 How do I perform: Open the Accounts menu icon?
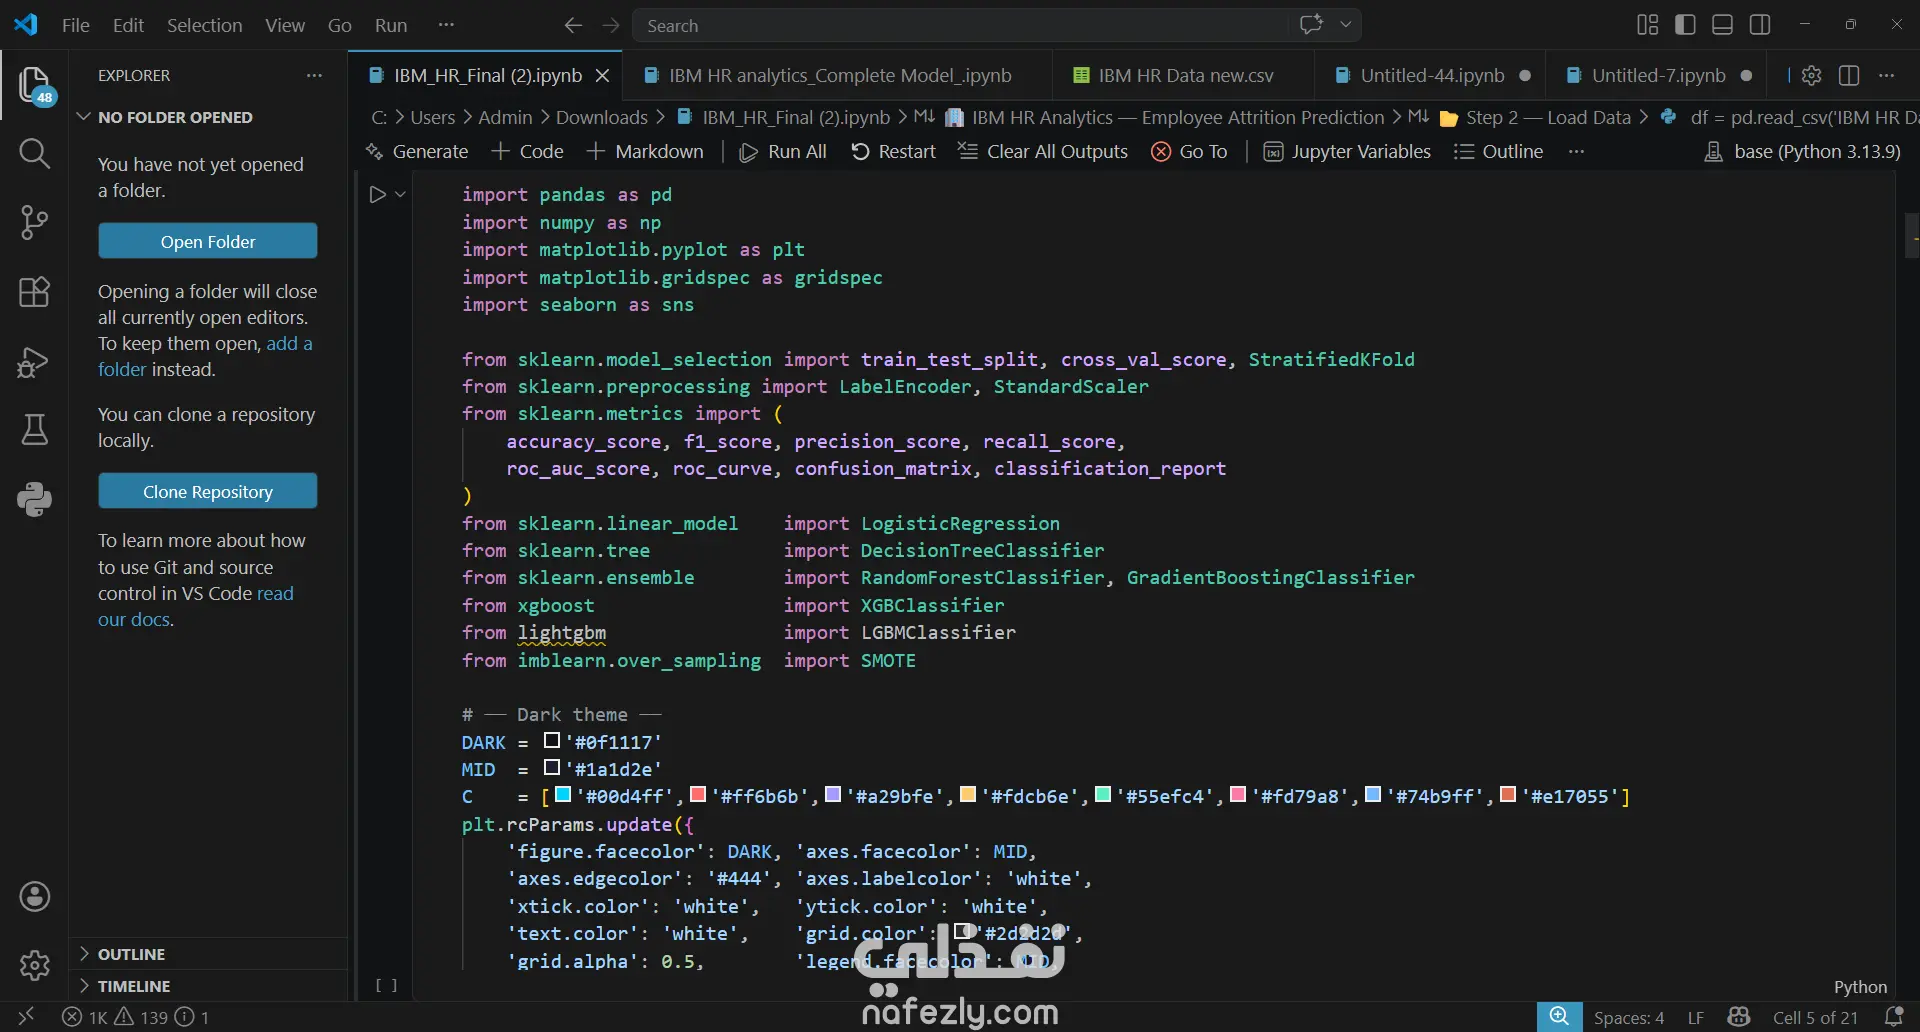pyautogui.click(x=35, y=897)
